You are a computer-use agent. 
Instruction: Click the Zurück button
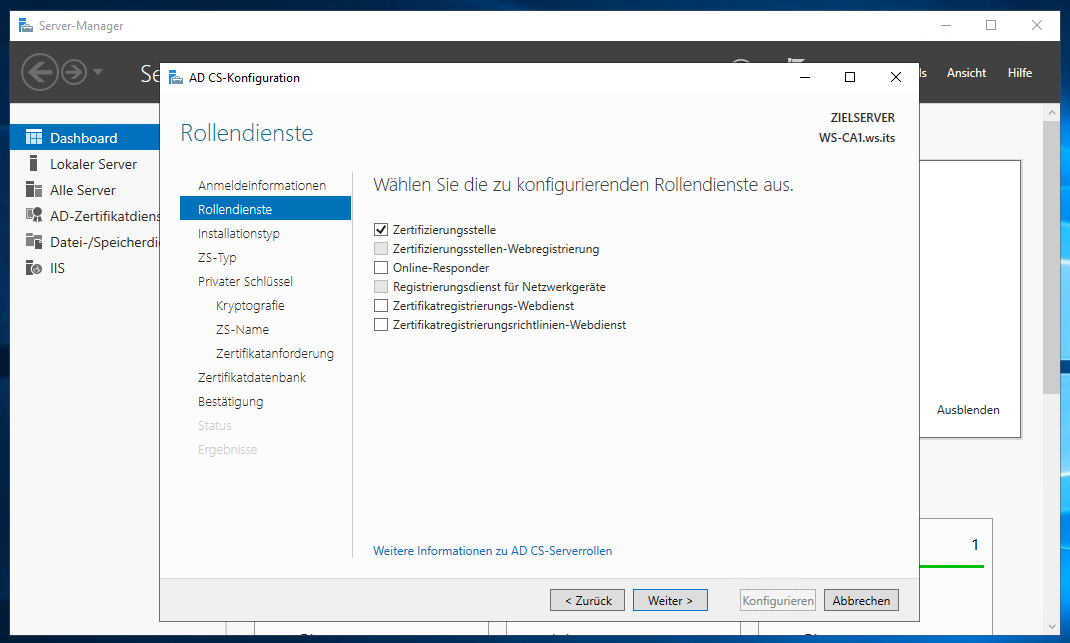(588, 600)
